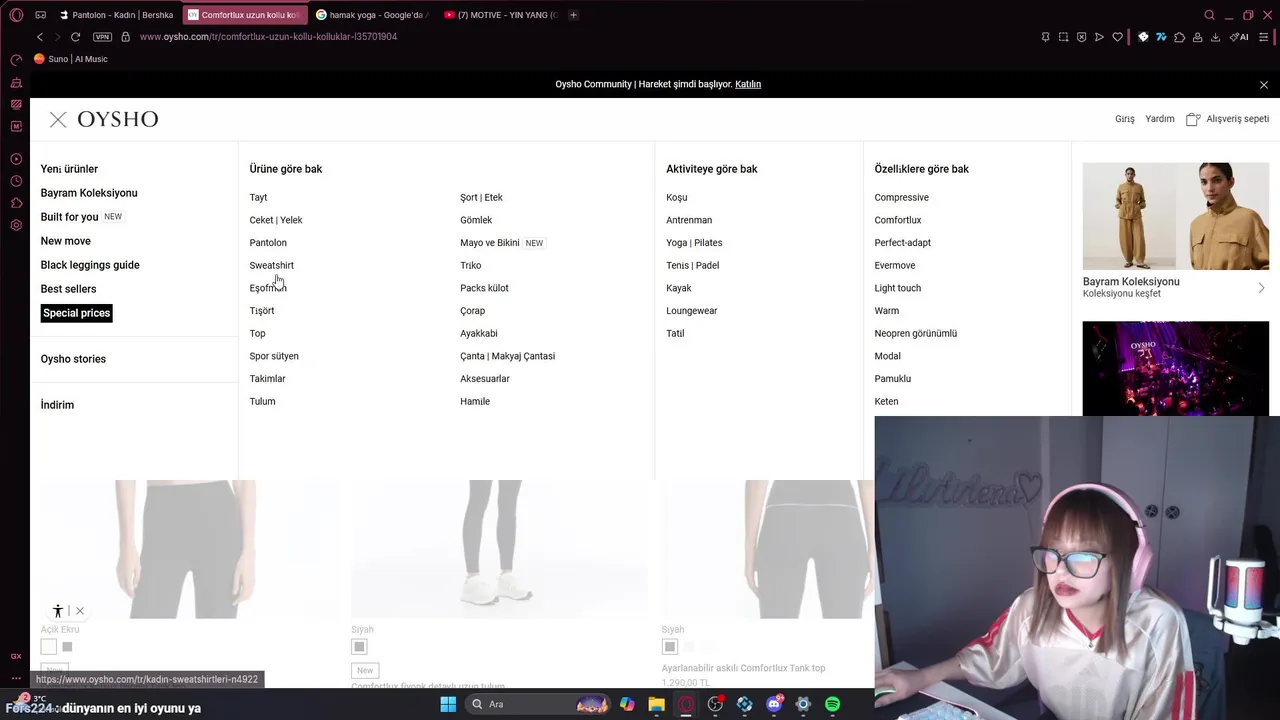Open the Mayo ve Bikini category
Screen dimensions: 1280x720
489,243
